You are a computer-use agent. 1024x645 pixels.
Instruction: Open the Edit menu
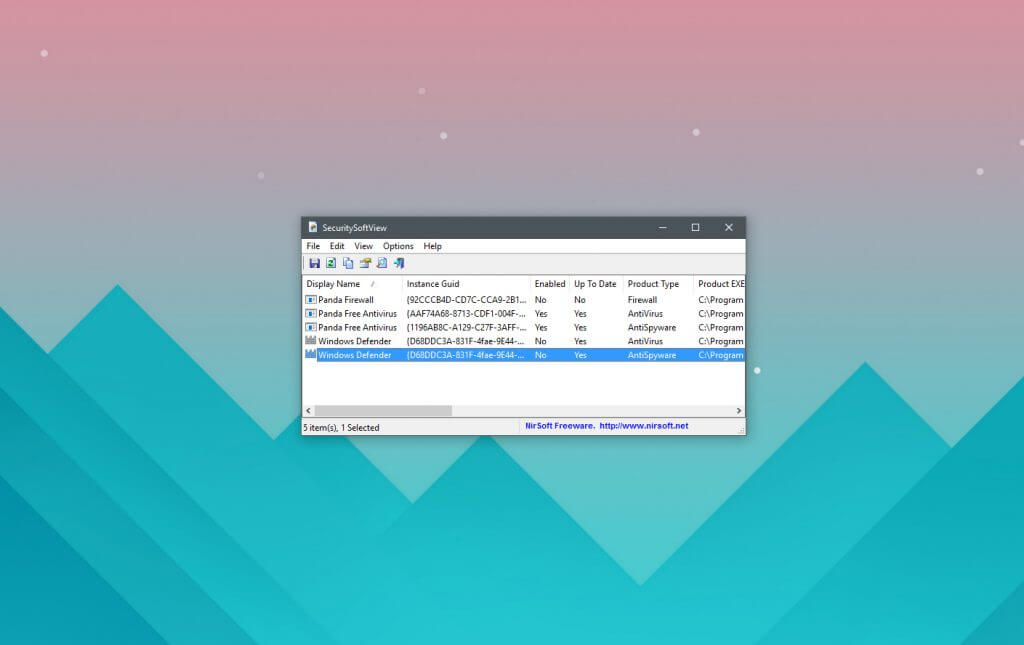click(x=337, y=246)
